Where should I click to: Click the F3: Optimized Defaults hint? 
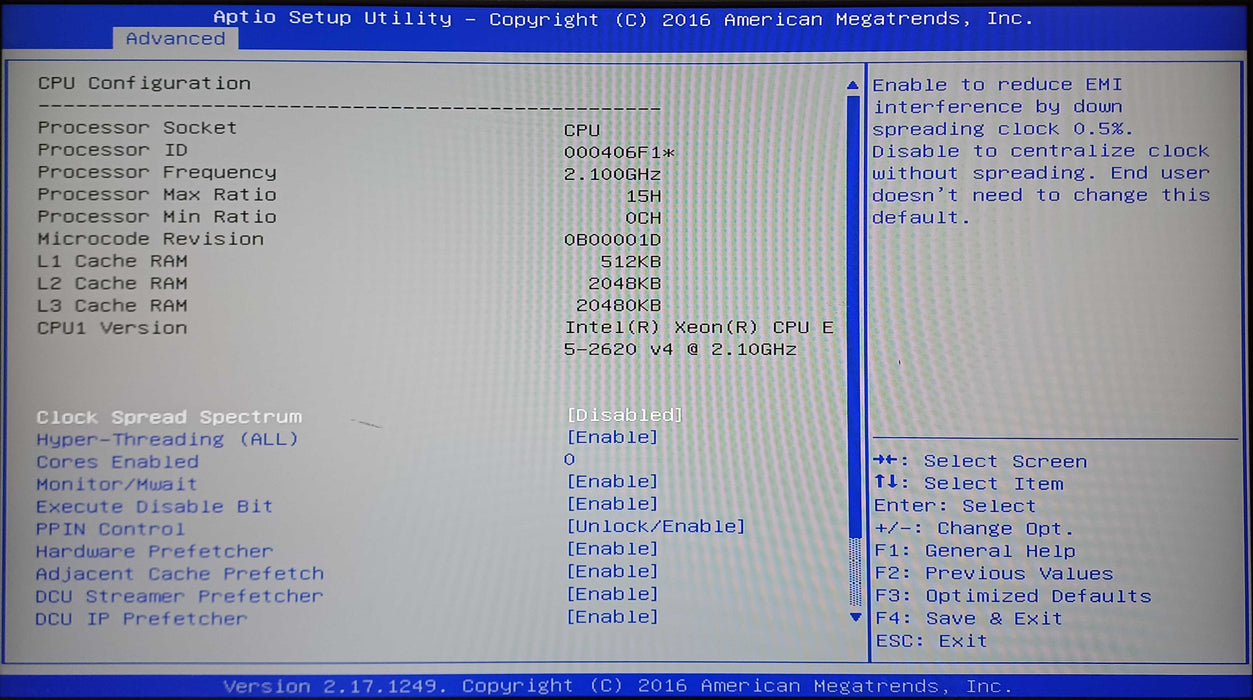pyautogui.click(x=1013, y=596)
